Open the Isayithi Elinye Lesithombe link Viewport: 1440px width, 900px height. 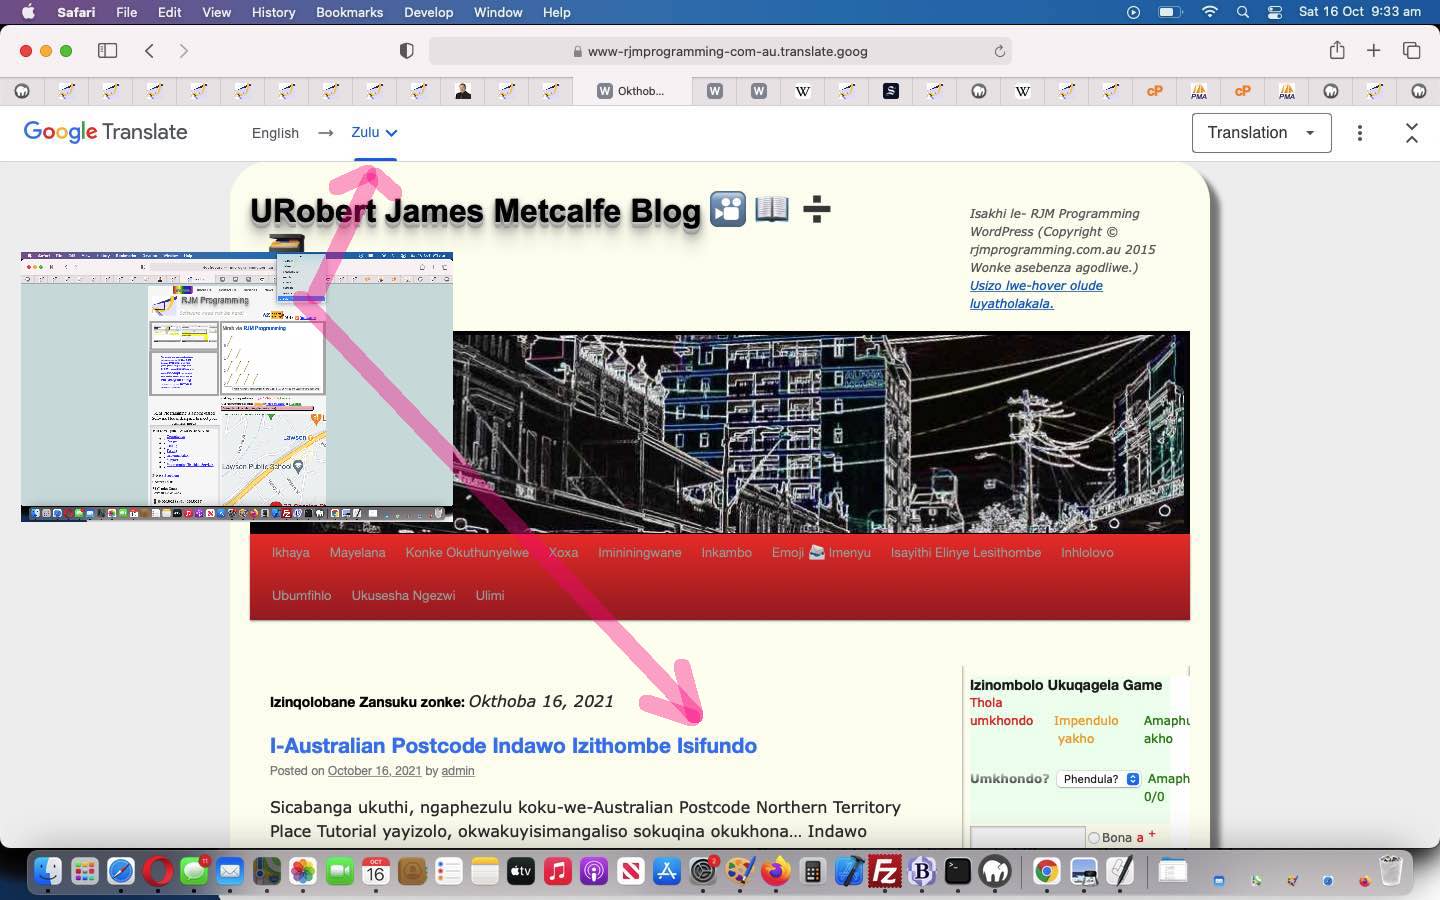click(x=966, y=552)
